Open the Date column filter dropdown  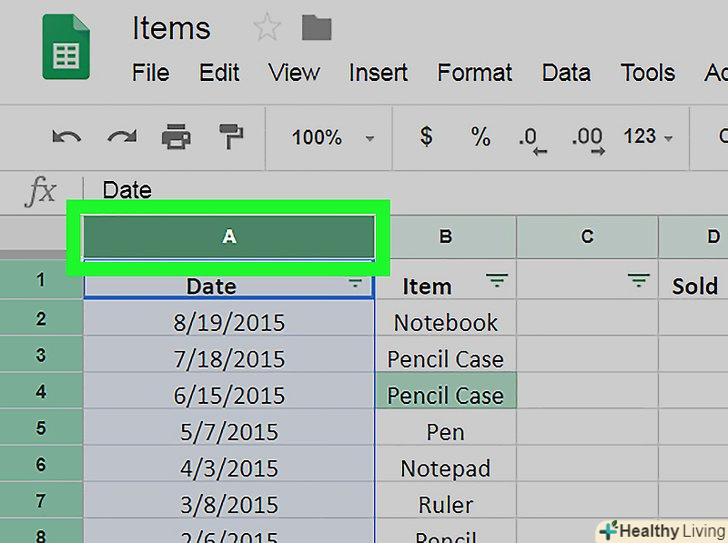355,284
